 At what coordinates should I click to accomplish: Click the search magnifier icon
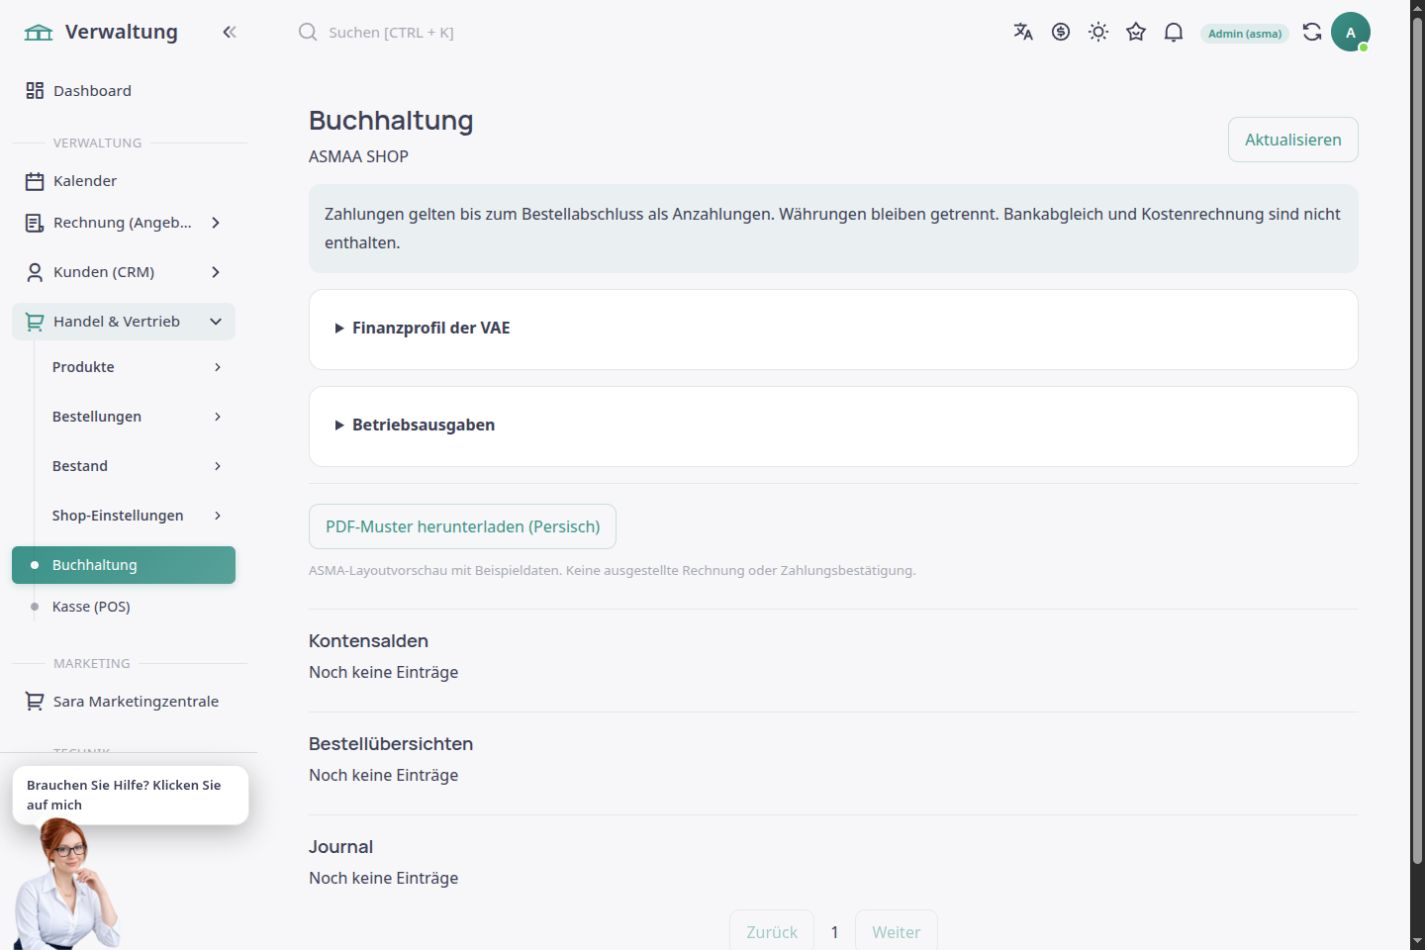(308, 32)
